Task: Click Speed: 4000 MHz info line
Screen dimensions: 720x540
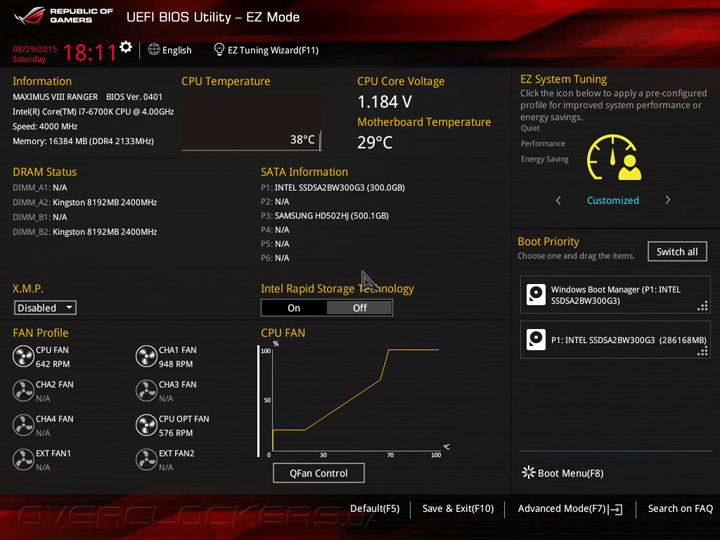Action: [45, 127]
